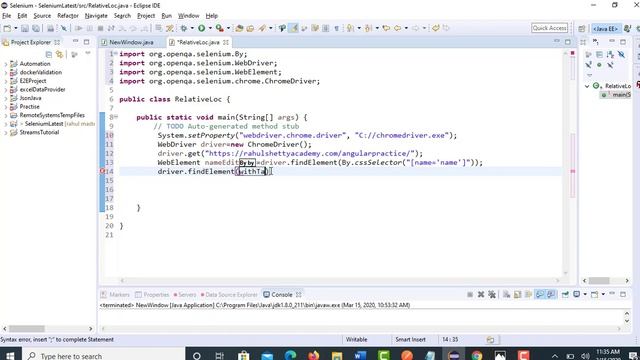Open Display Selected Console dropdown
The width and height of the screenshot is (640, 360).
(585, 294)
